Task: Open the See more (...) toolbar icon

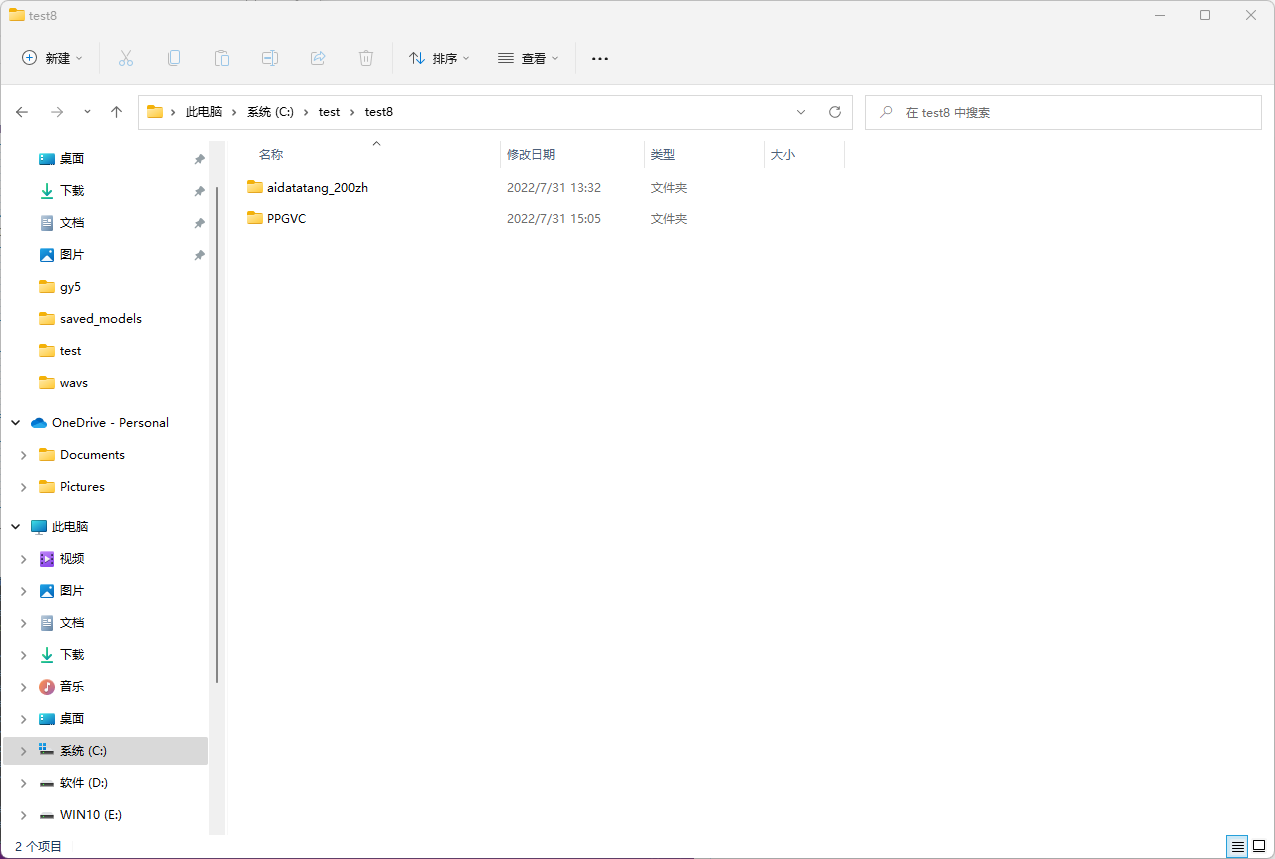Action: click(599, 58)
